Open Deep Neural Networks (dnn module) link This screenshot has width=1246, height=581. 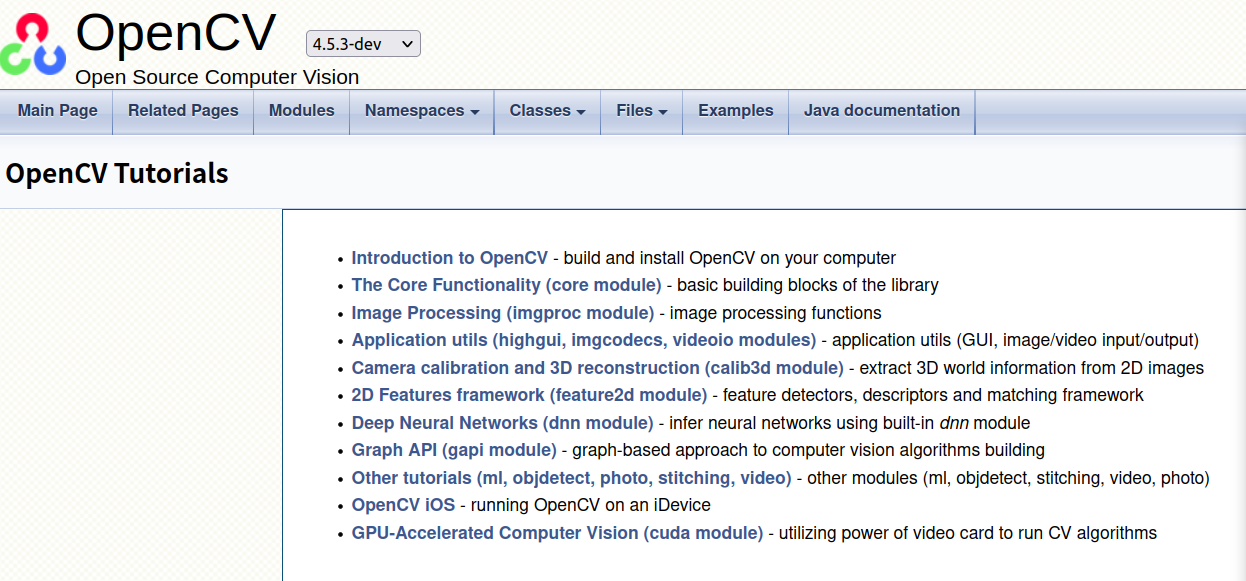tap(503, 423)
